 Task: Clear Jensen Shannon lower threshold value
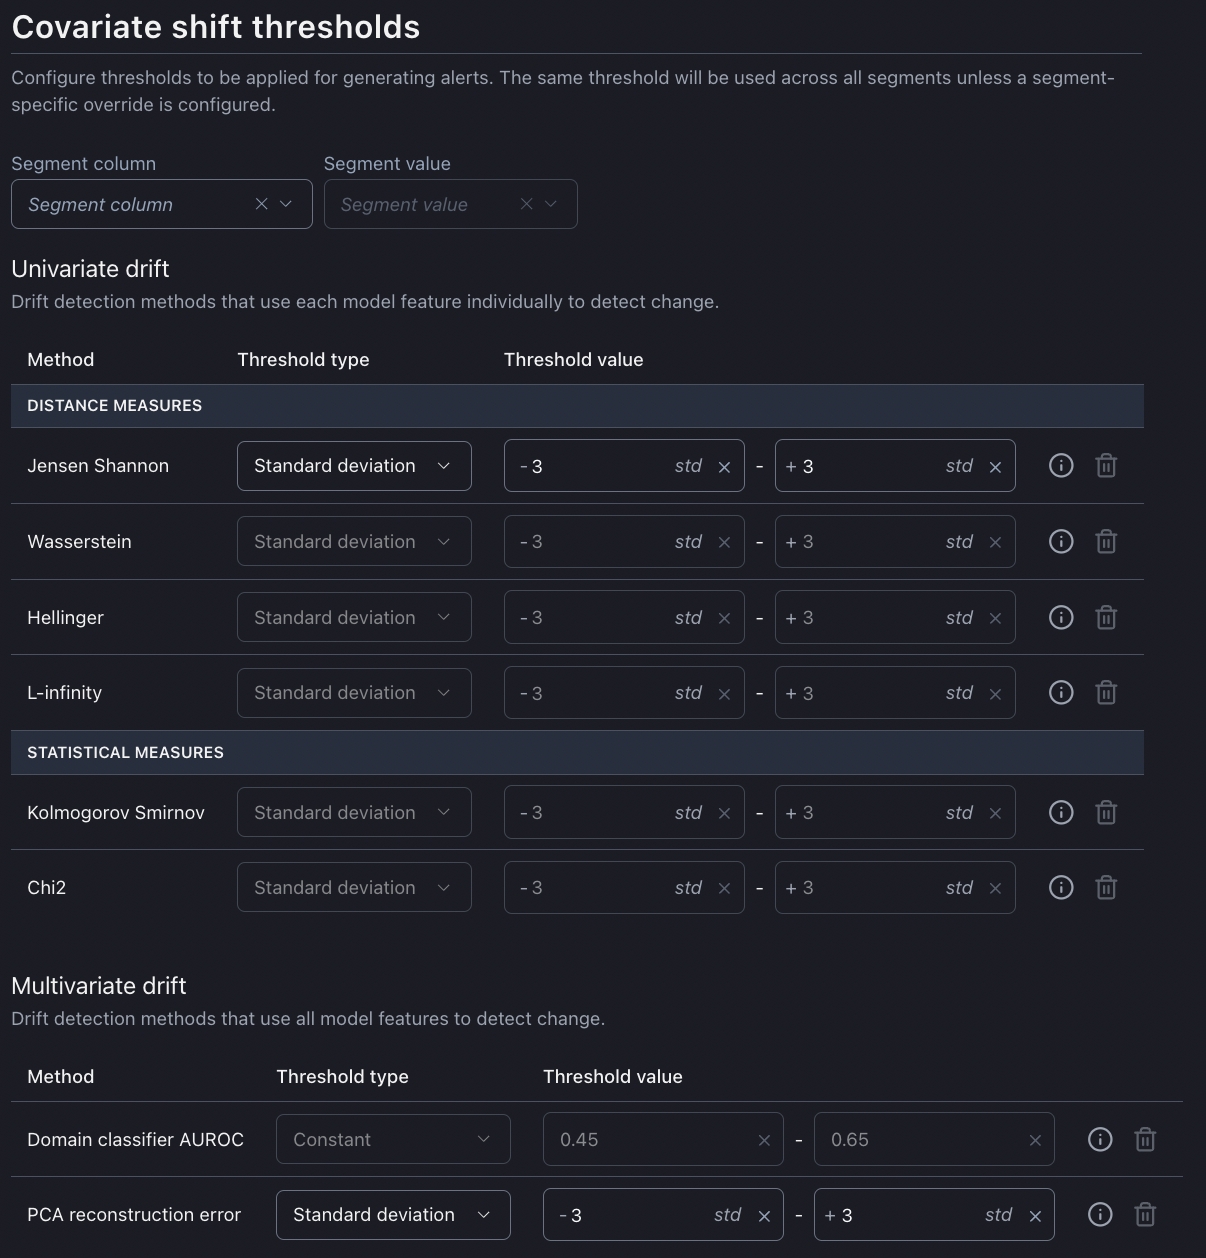coord(724,467)
